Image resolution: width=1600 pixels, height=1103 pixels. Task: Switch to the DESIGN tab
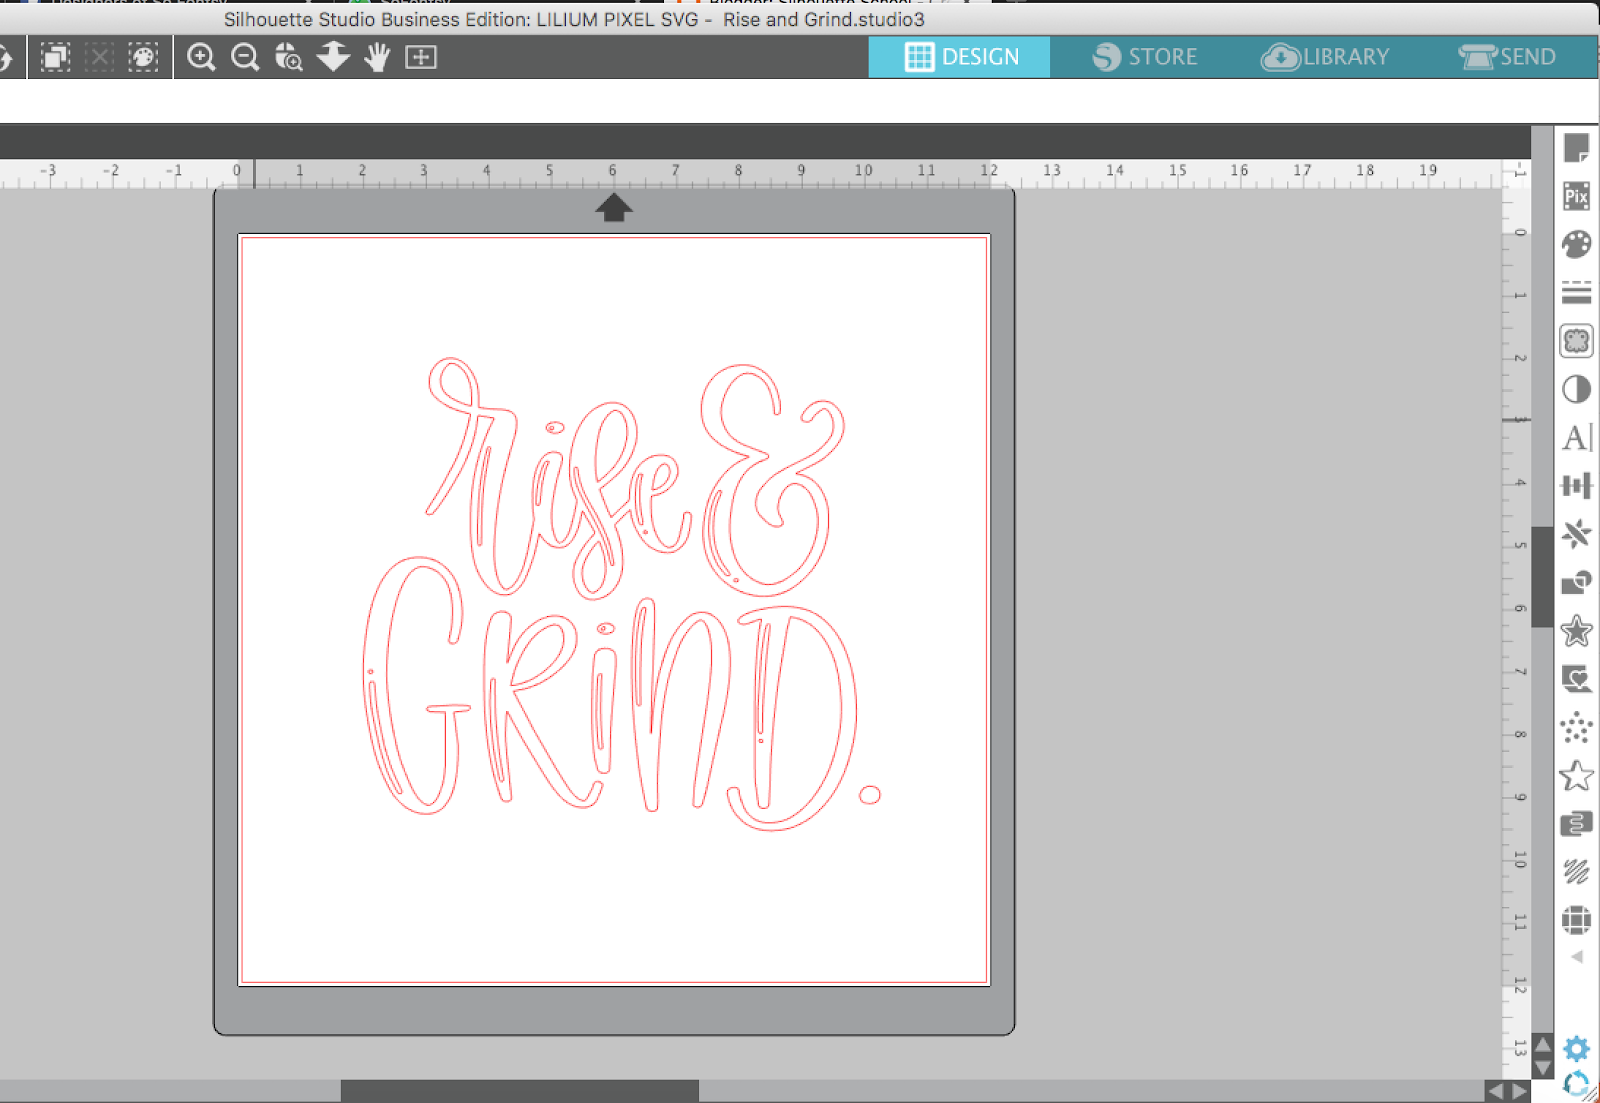(960, 57)
